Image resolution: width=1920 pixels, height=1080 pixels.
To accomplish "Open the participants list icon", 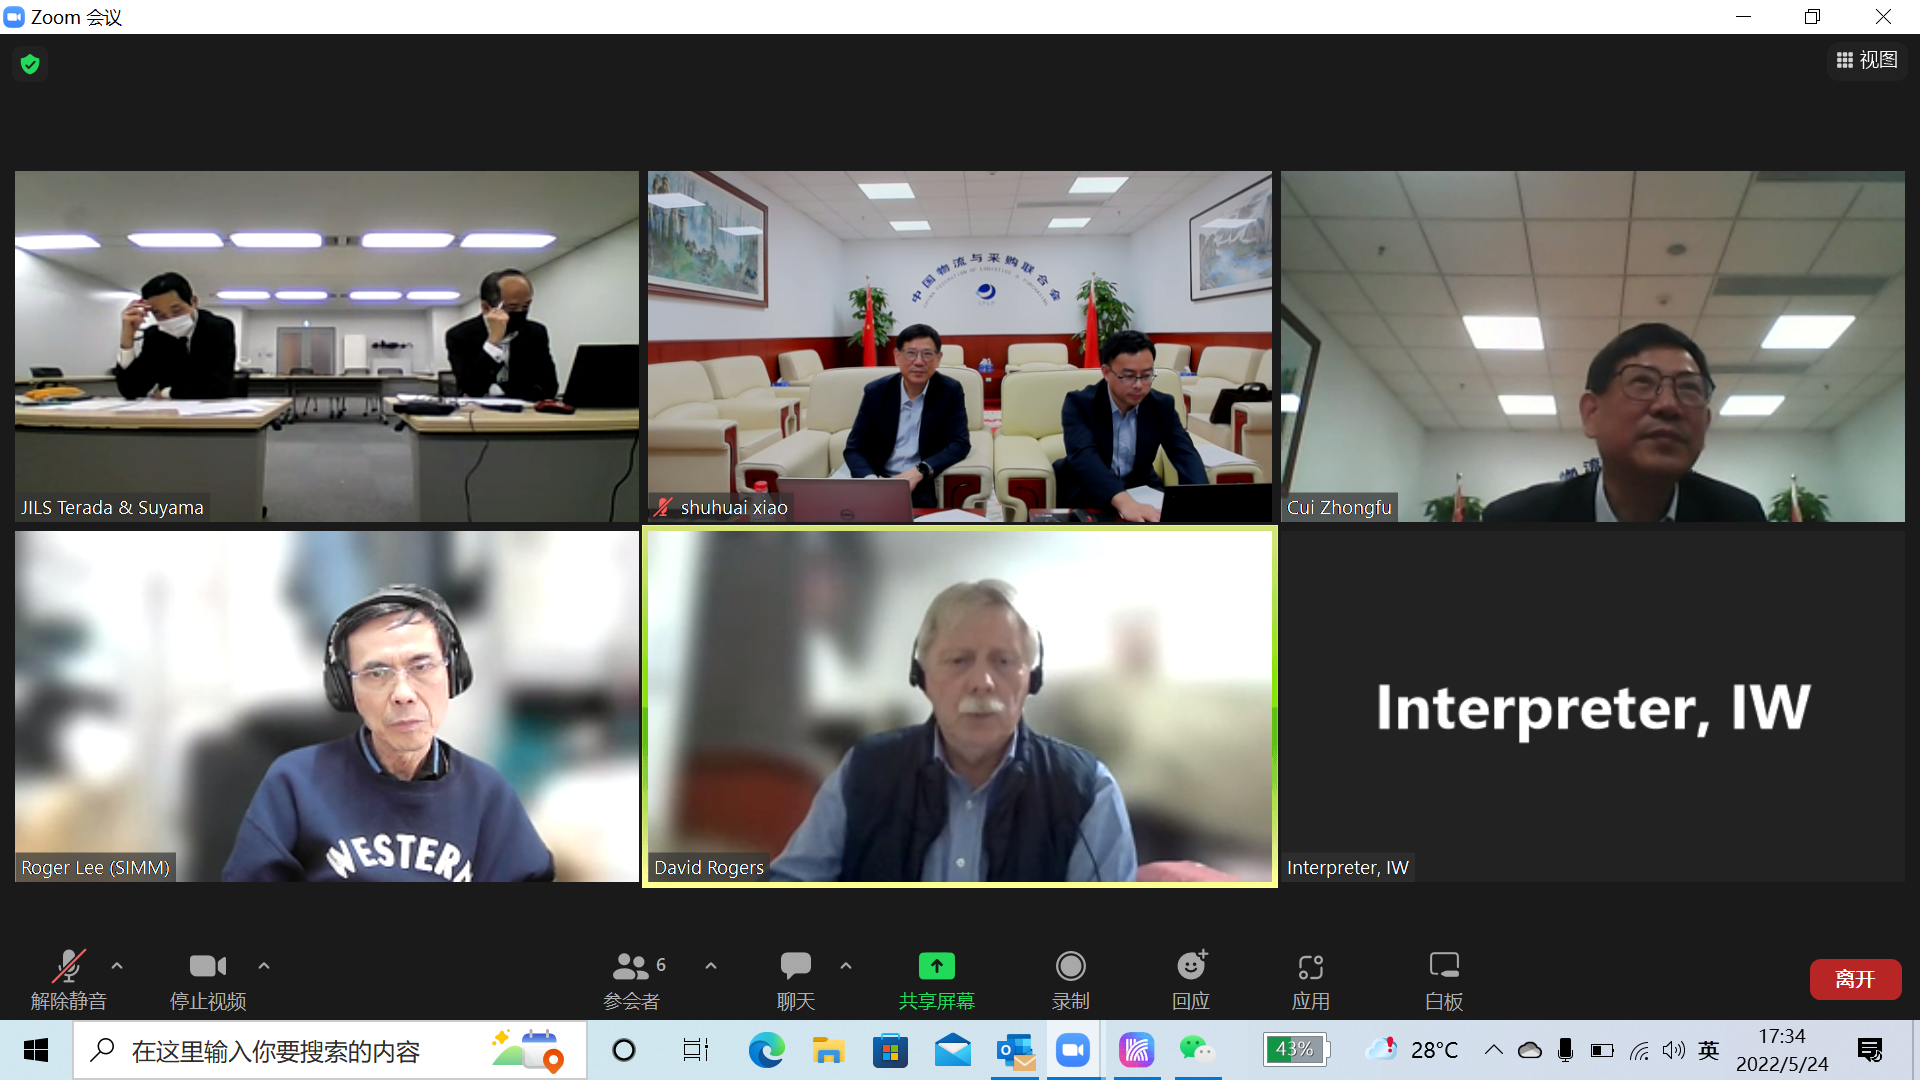I will [631, 966].
